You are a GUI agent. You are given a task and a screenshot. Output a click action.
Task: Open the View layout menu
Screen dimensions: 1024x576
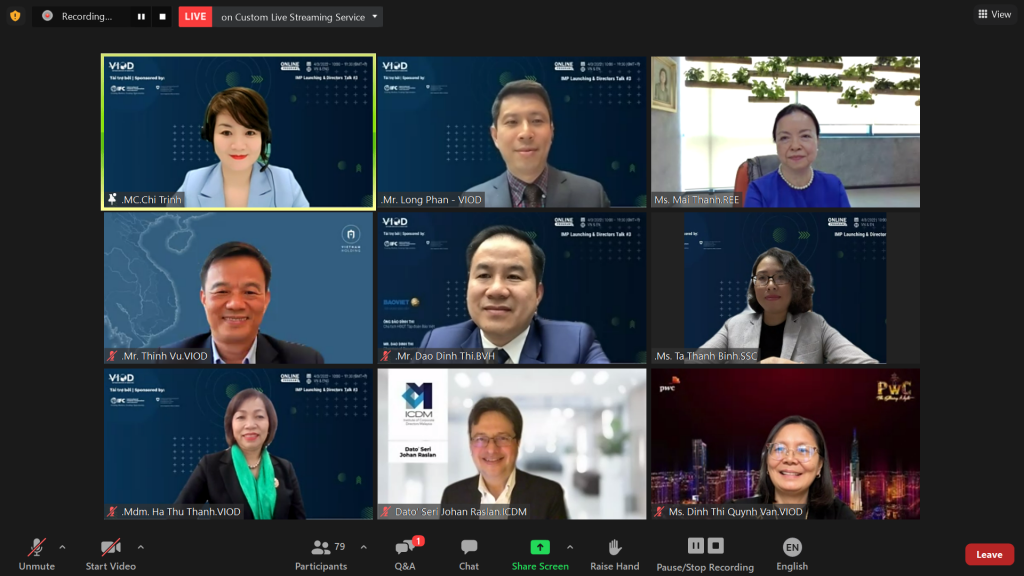click(x=994, y=14)
